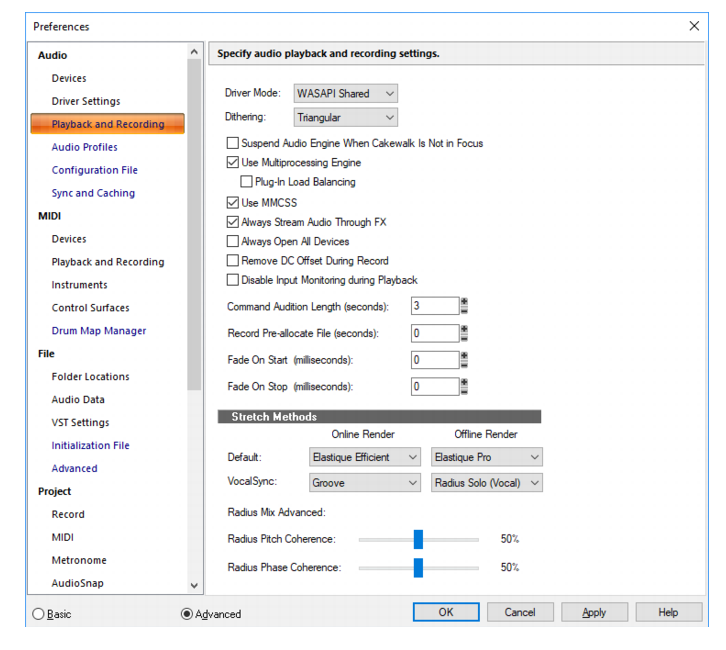Open Default Offline Render Elastique Pro dropdown
The width and height of the screenshot is (726, 650).
coord(487,457)
